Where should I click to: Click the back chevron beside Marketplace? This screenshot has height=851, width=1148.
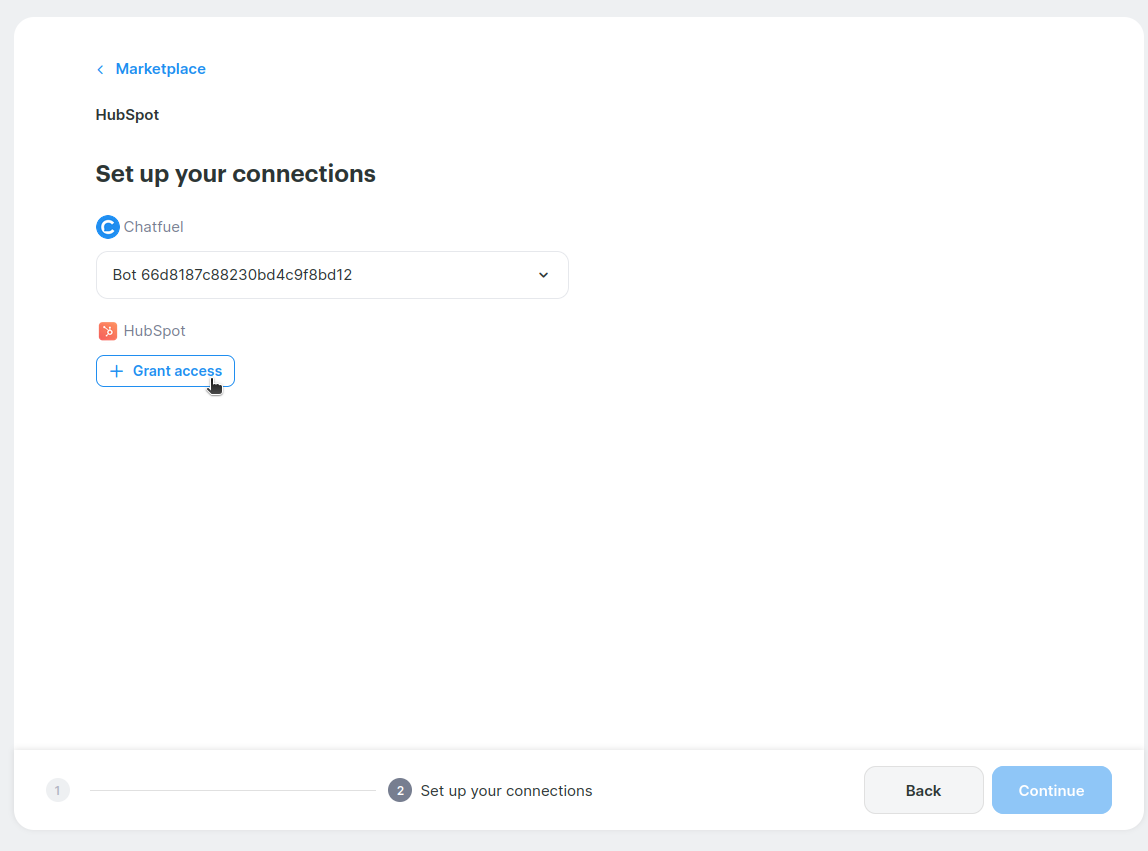(100, 69)
